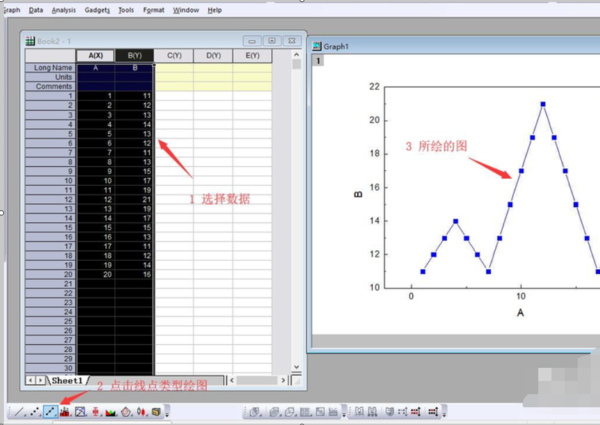Select row 20 header in Book2
Image resolution: width=600 pixels, height=425 pixels.
51,274
